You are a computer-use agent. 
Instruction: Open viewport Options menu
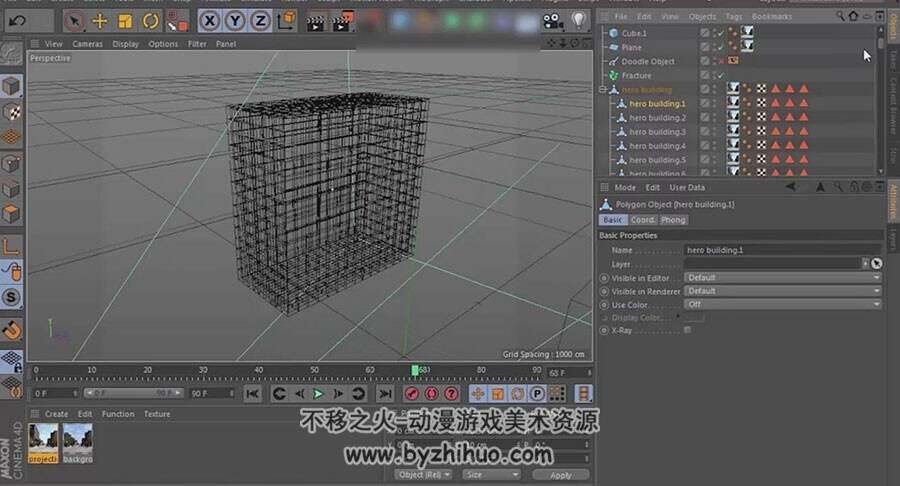163,44
